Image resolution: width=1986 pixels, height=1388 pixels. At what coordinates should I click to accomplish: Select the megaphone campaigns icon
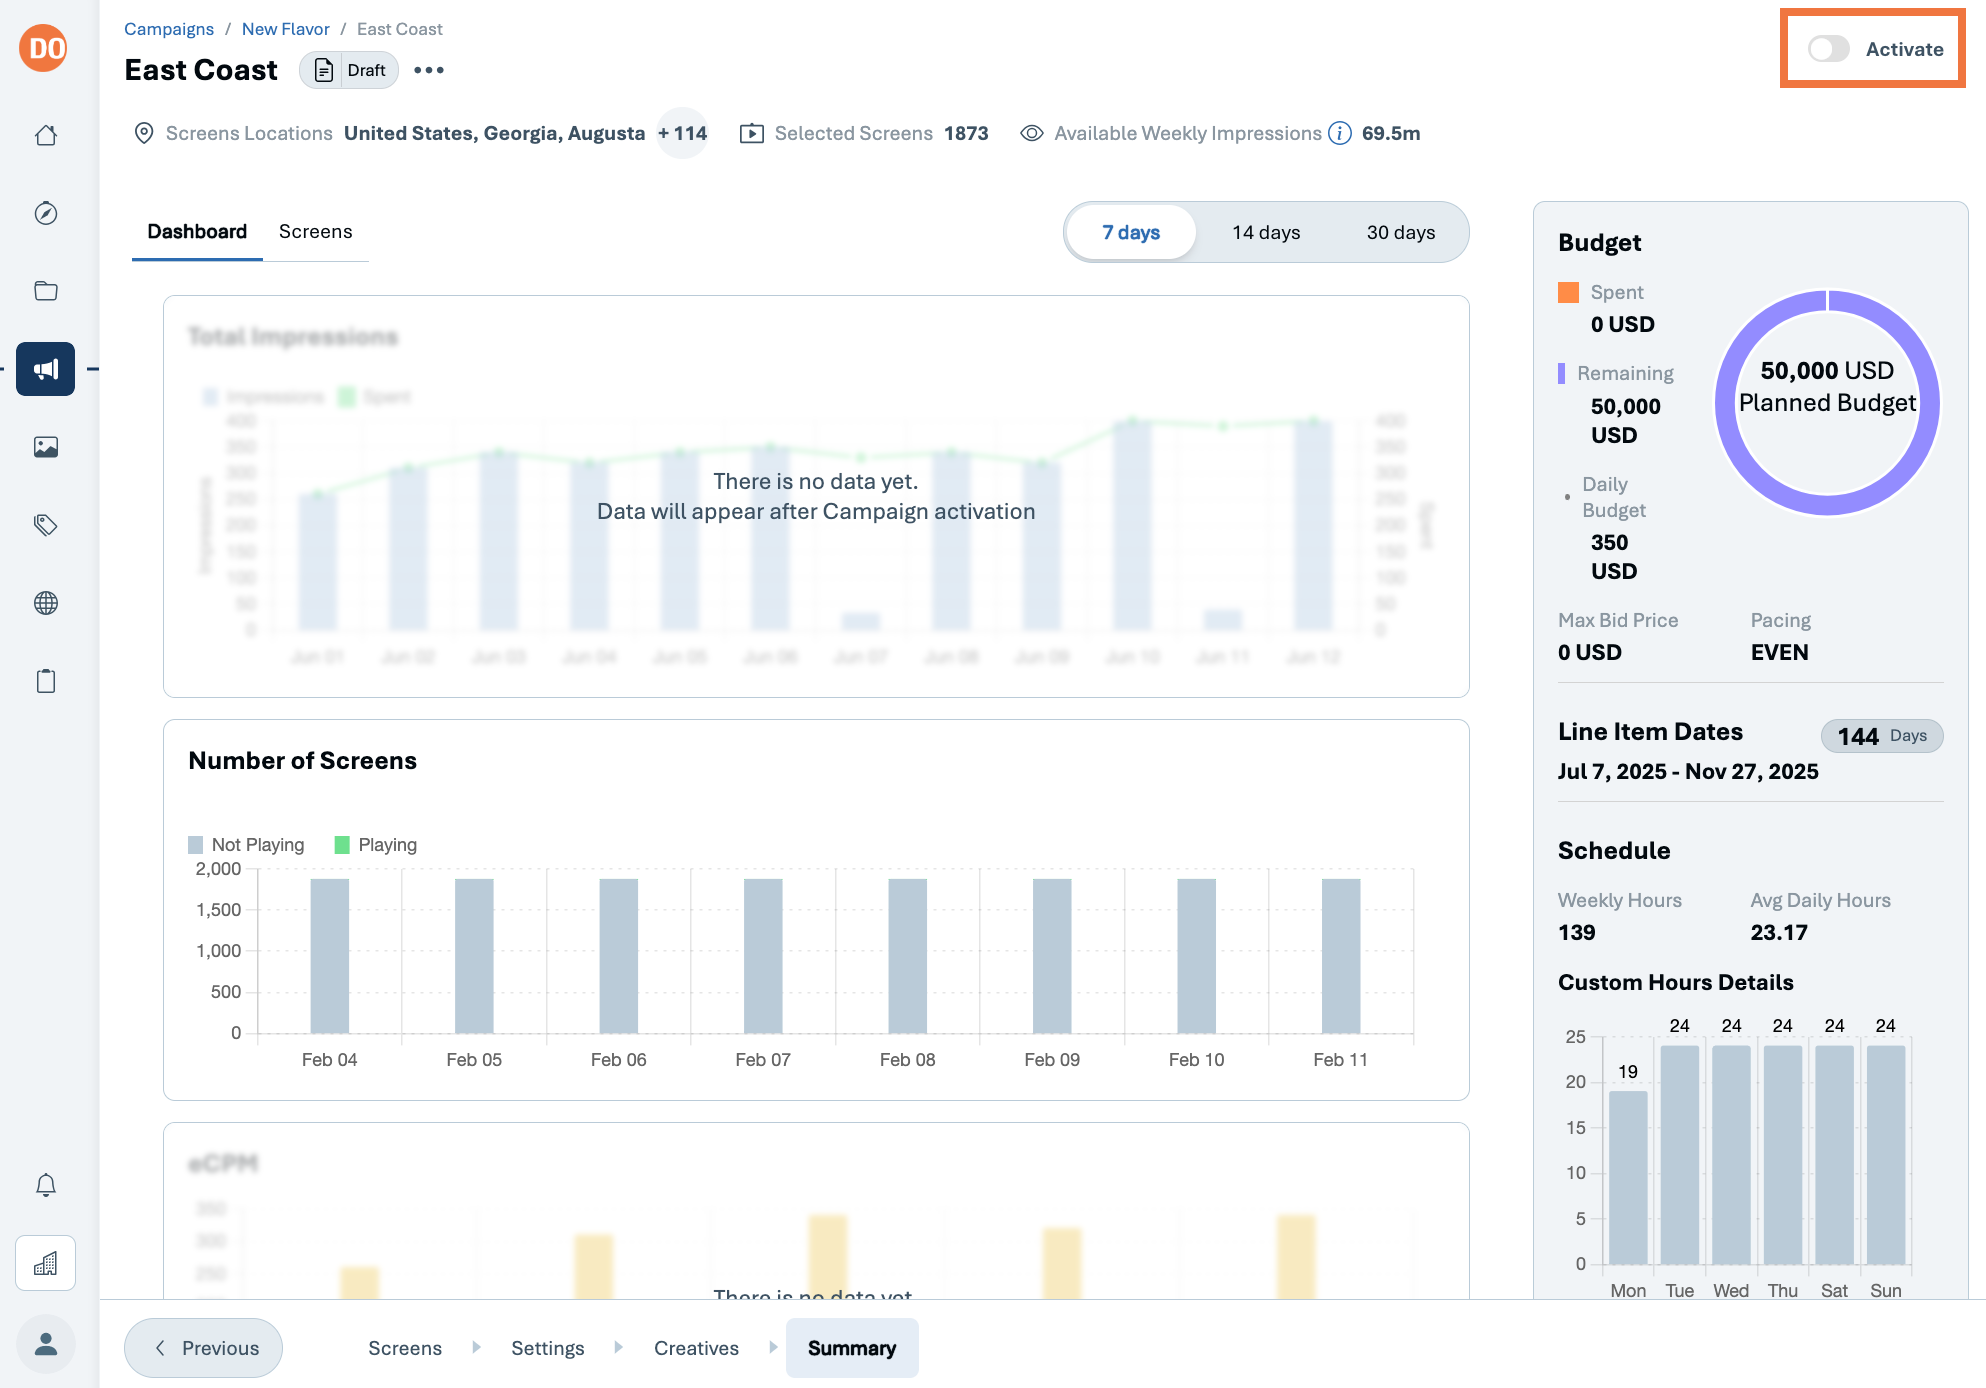tap(46, 369)
